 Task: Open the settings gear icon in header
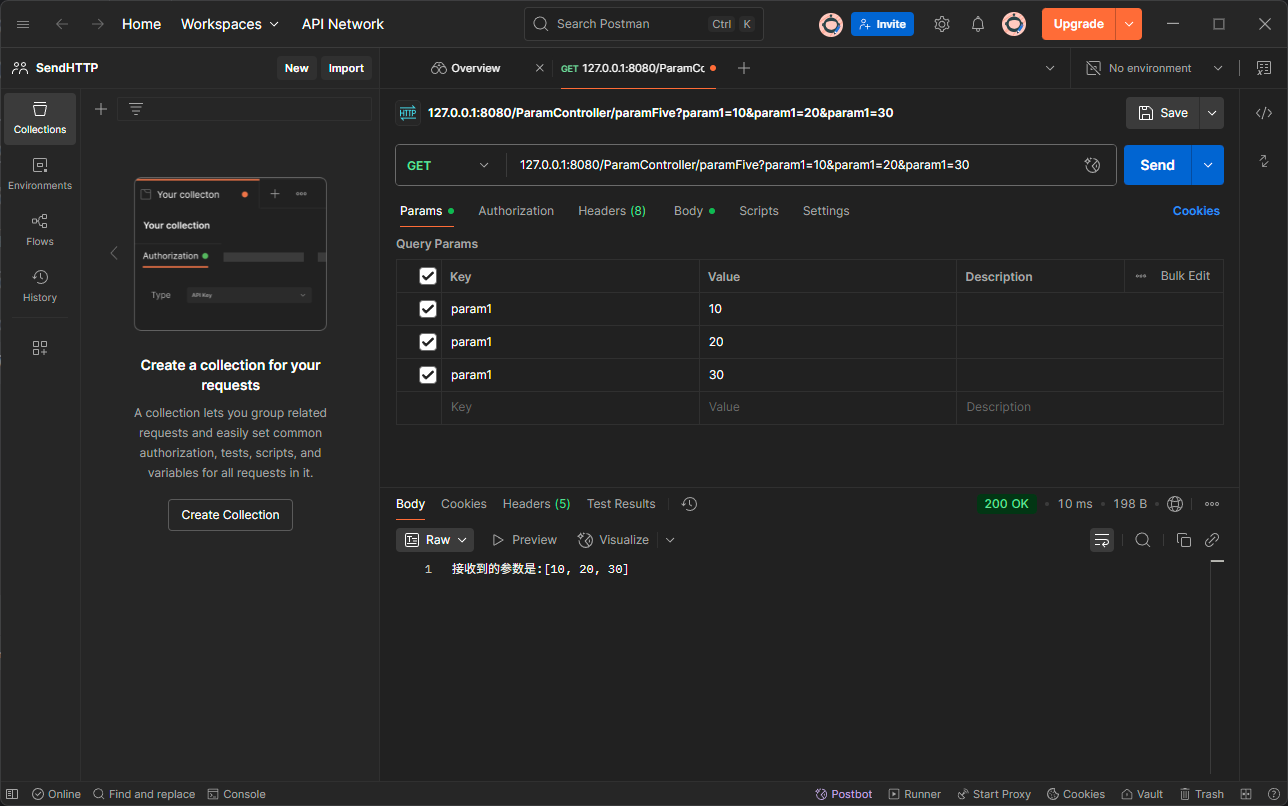[942, 24]
